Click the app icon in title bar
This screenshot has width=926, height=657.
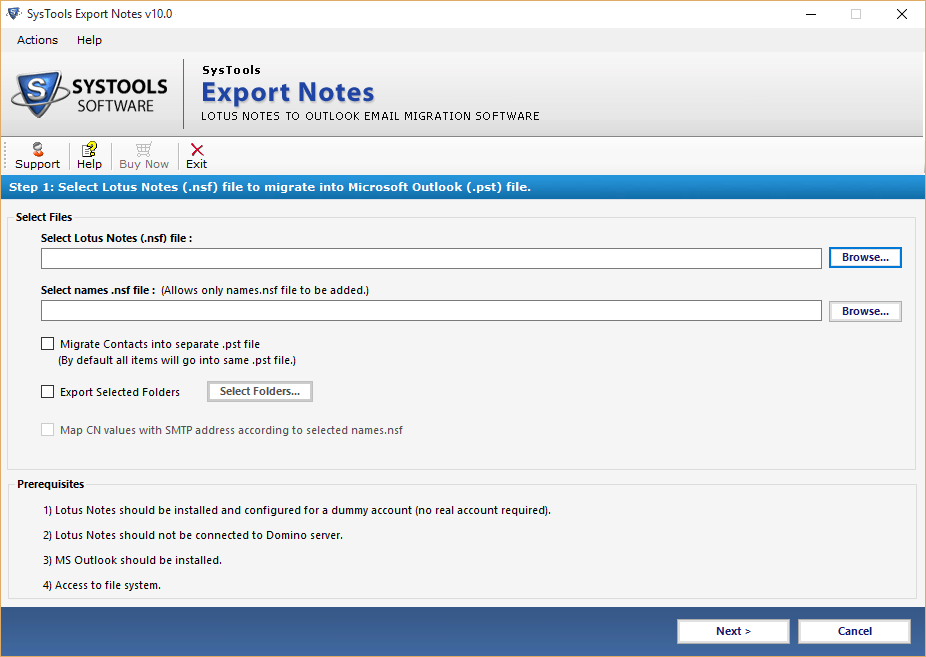coord(14,14)
